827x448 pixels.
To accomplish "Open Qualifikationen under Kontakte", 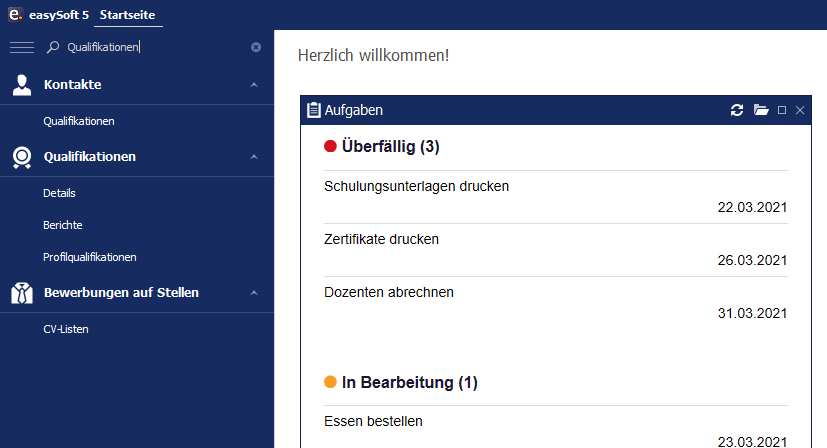I will (79, 121).
